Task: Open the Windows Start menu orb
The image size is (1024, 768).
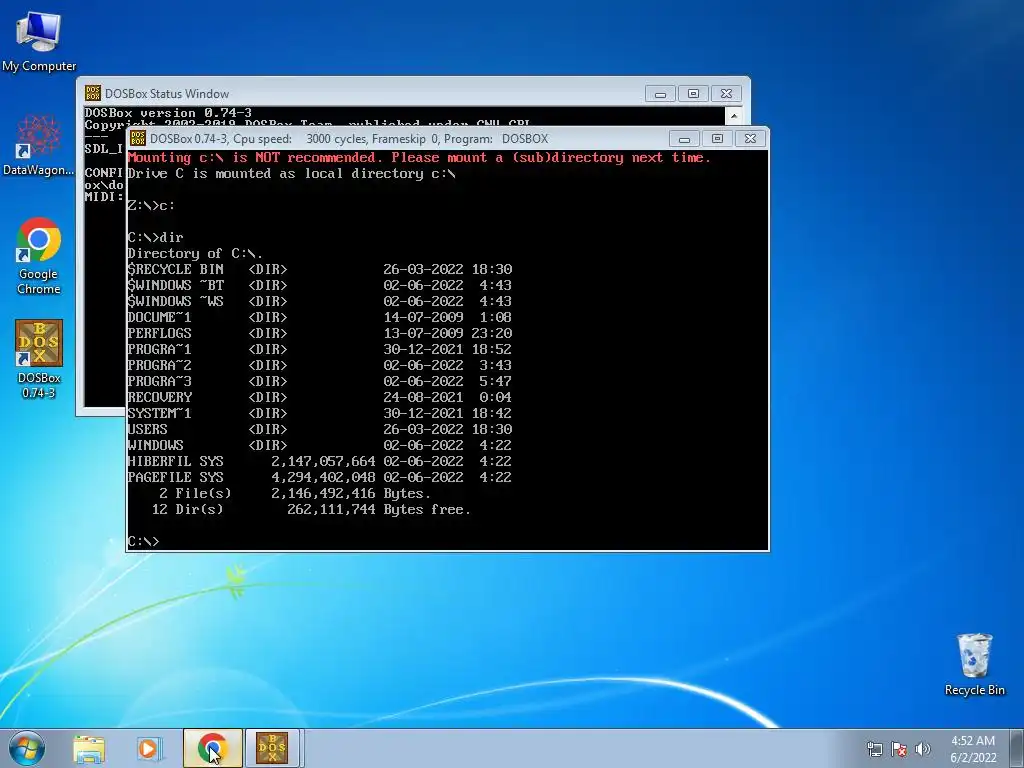Action: click(x=26, y=748)
